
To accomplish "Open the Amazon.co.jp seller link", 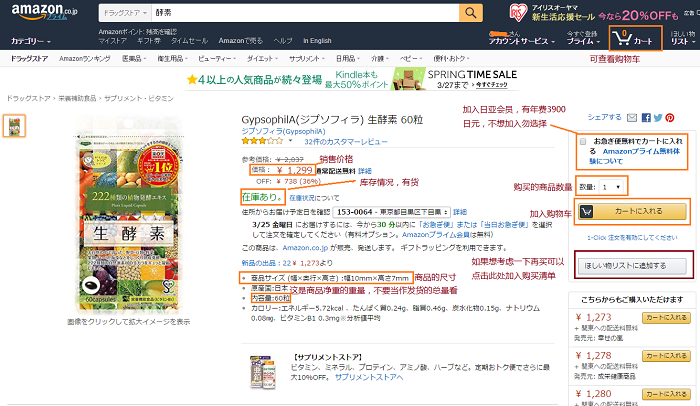I will pyautogui.click(x=305, y=248).
